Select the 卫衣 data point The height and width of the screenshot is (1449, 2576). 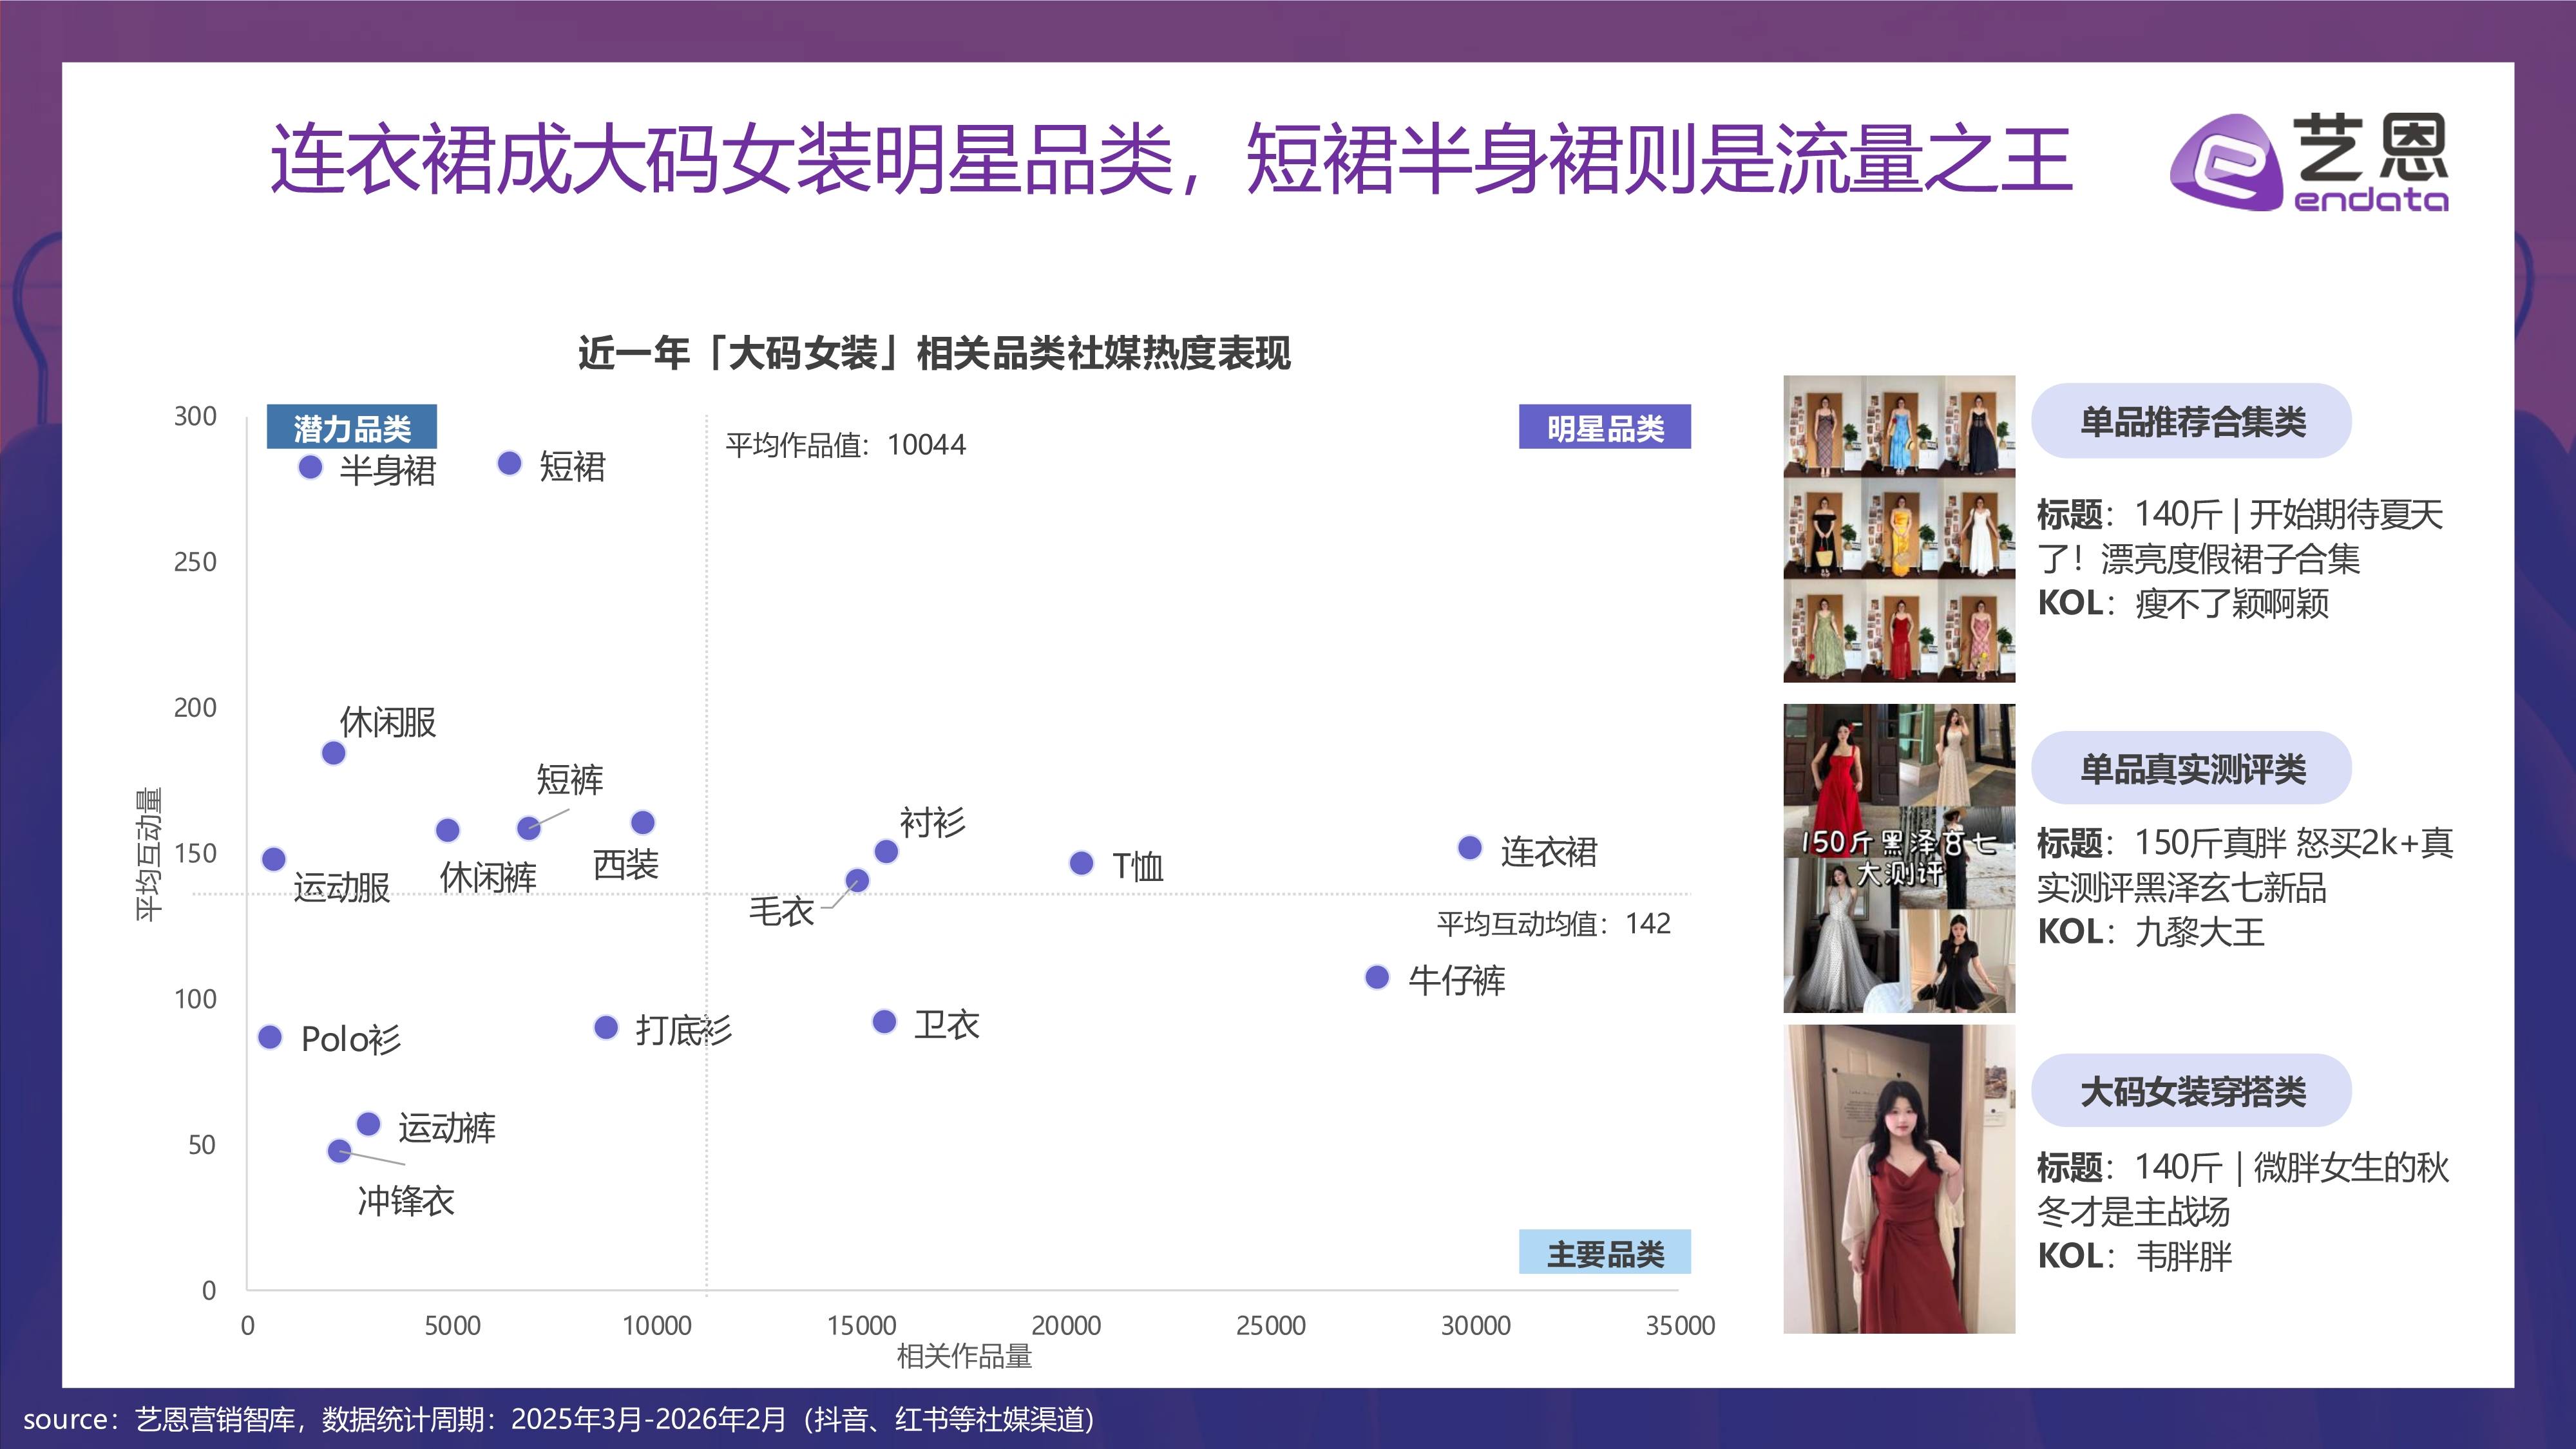[x=884, y=1022]
